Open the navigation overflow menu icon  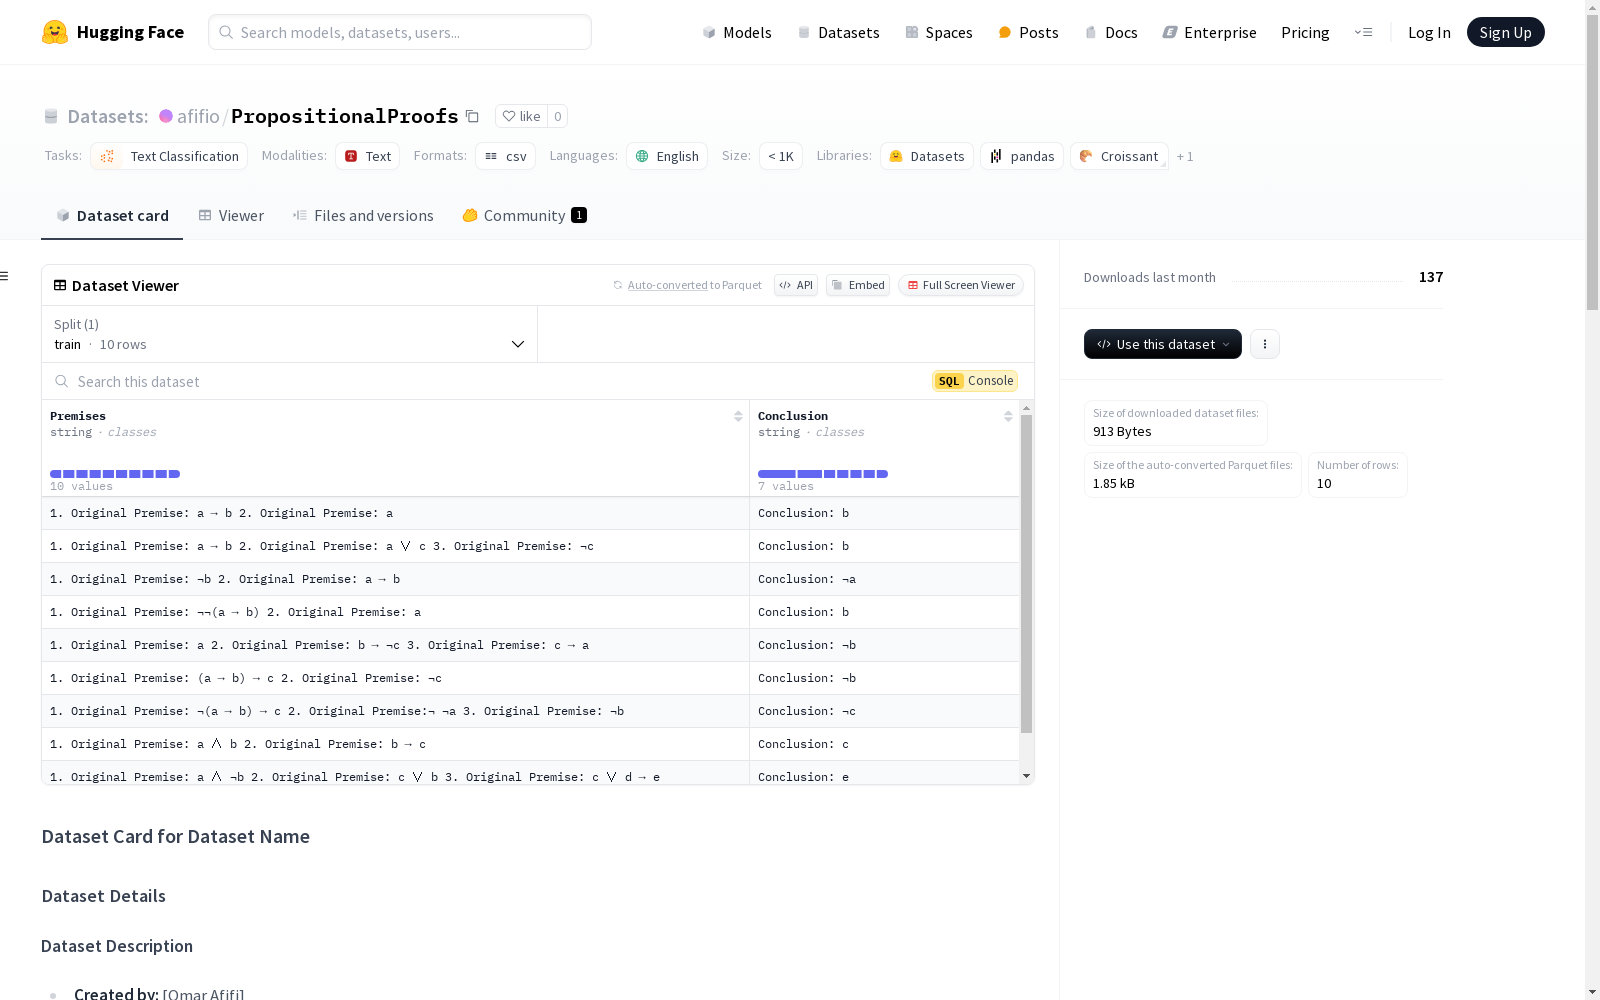tap(1363, 32)
